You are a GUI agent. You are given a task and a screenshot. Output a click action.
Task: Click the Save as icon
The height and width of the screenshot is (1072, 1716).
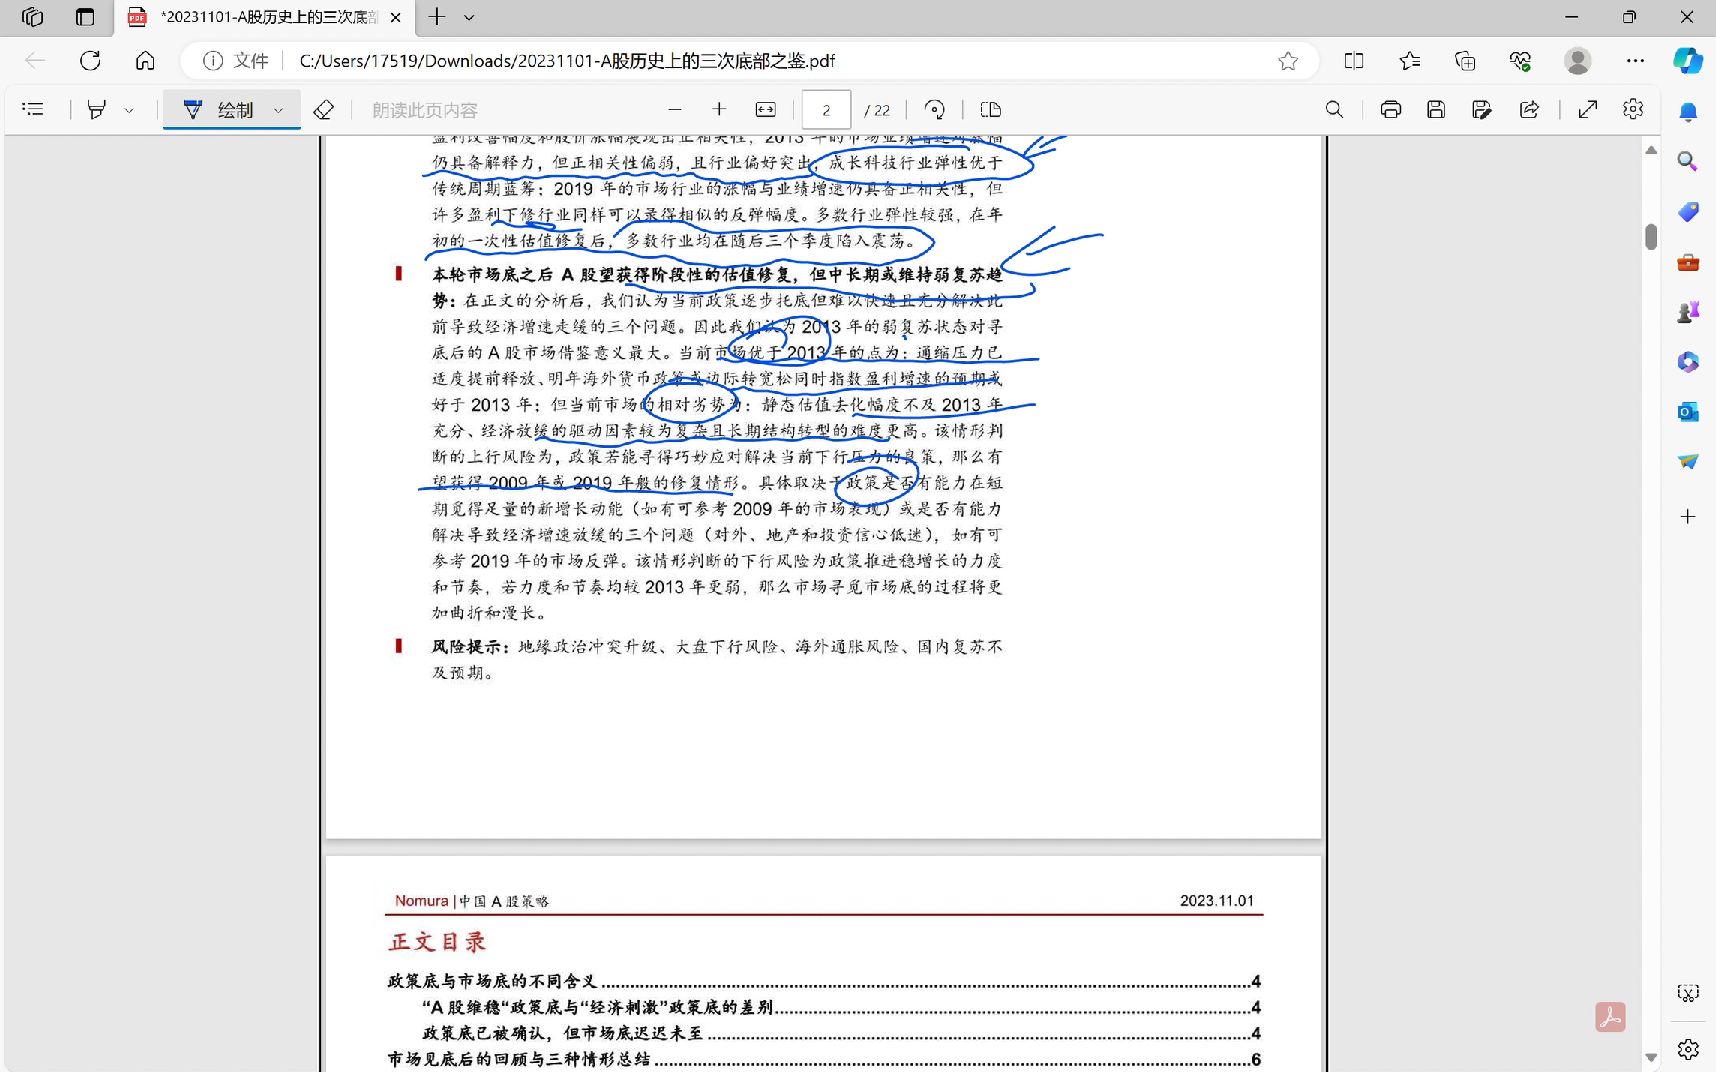point(1482,110)
